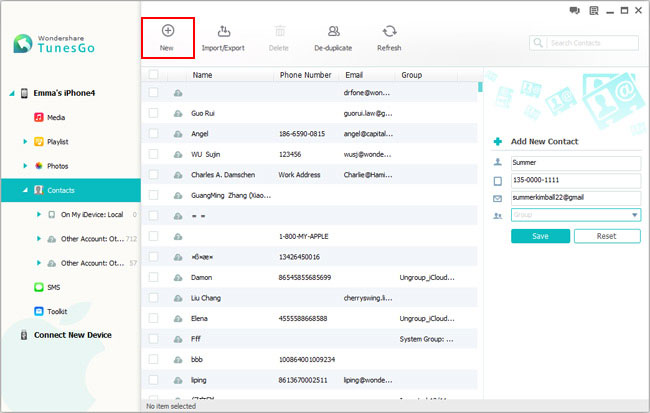Check the box for Elena
Viewport: 650px width, 413px height.
153,318
